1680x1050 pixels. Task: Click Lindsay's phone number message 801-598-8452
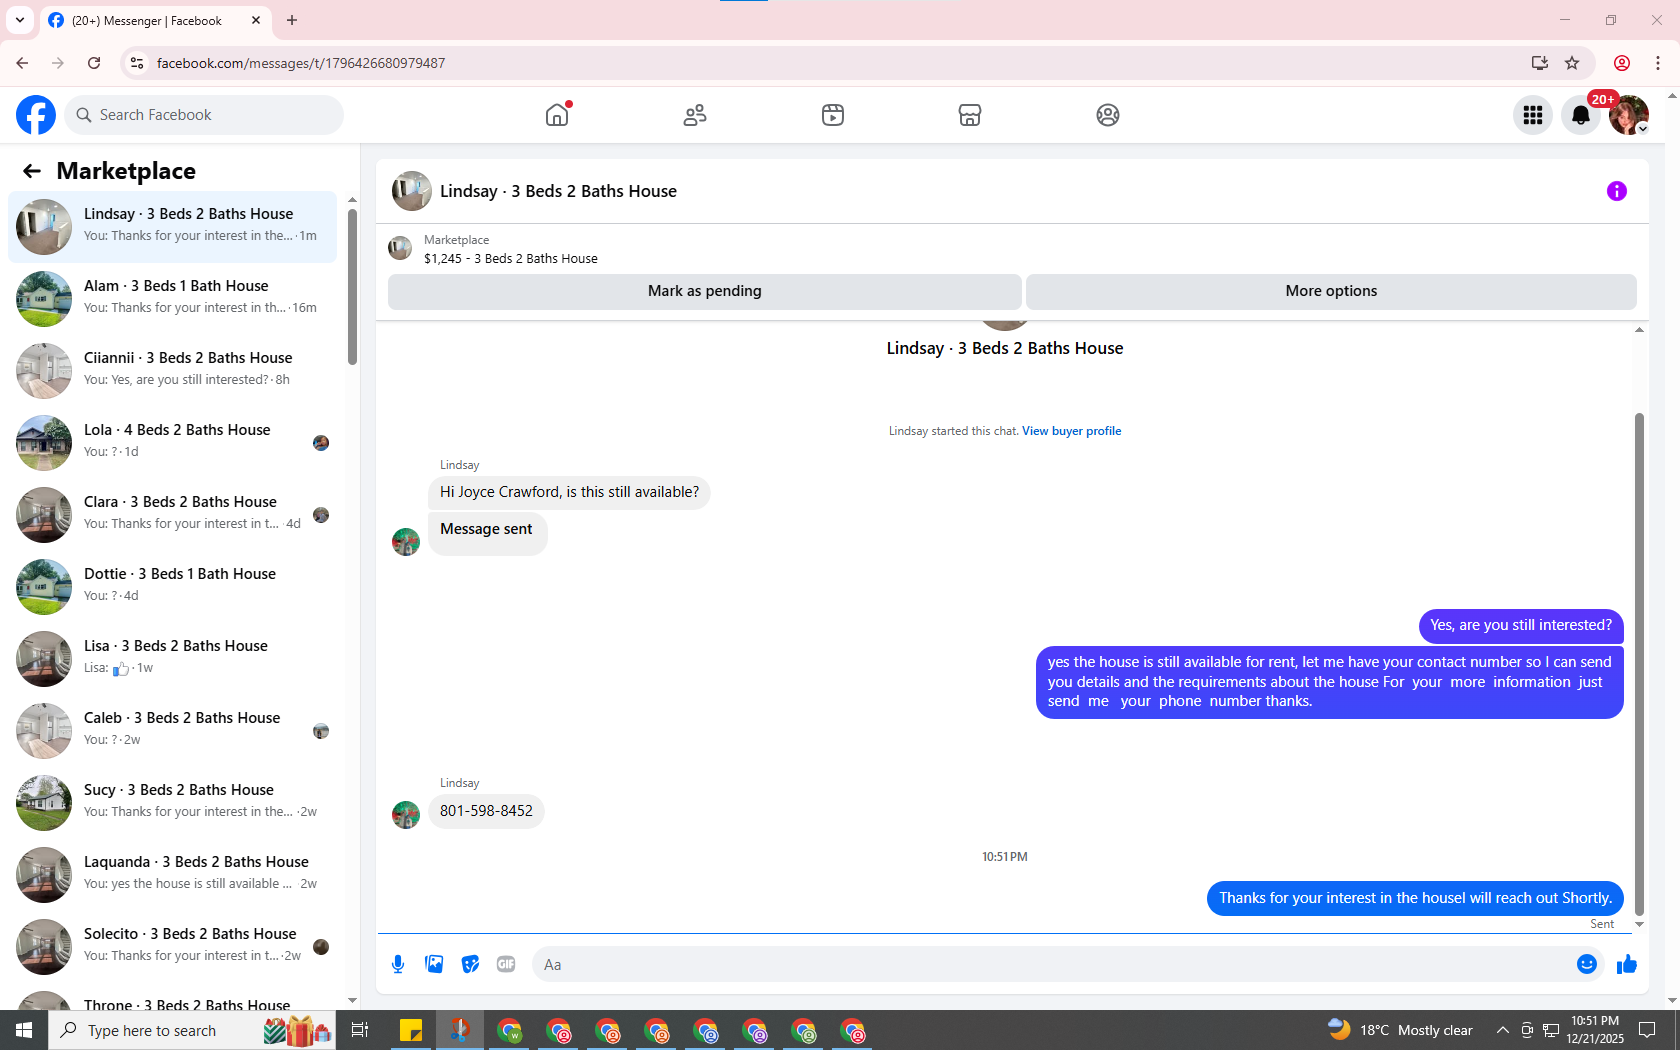click(x=486, y=811)
